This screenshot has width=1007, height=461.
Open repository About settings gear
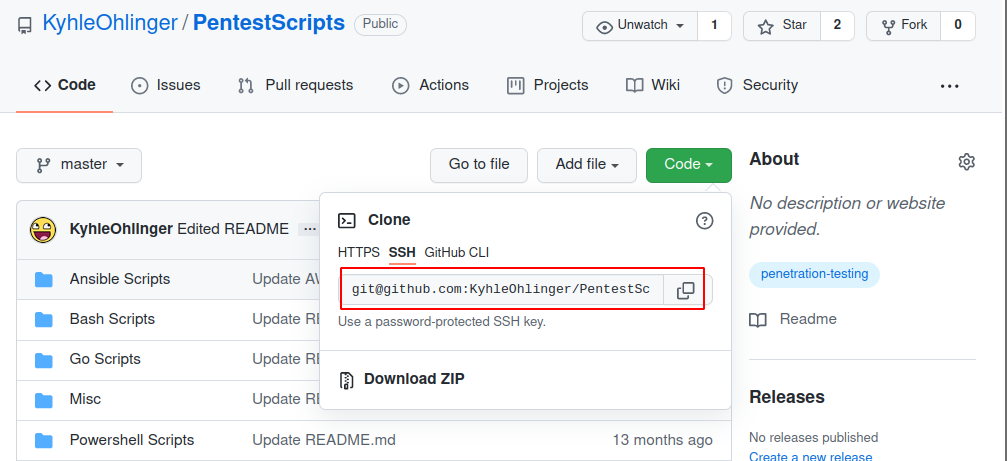966,162
